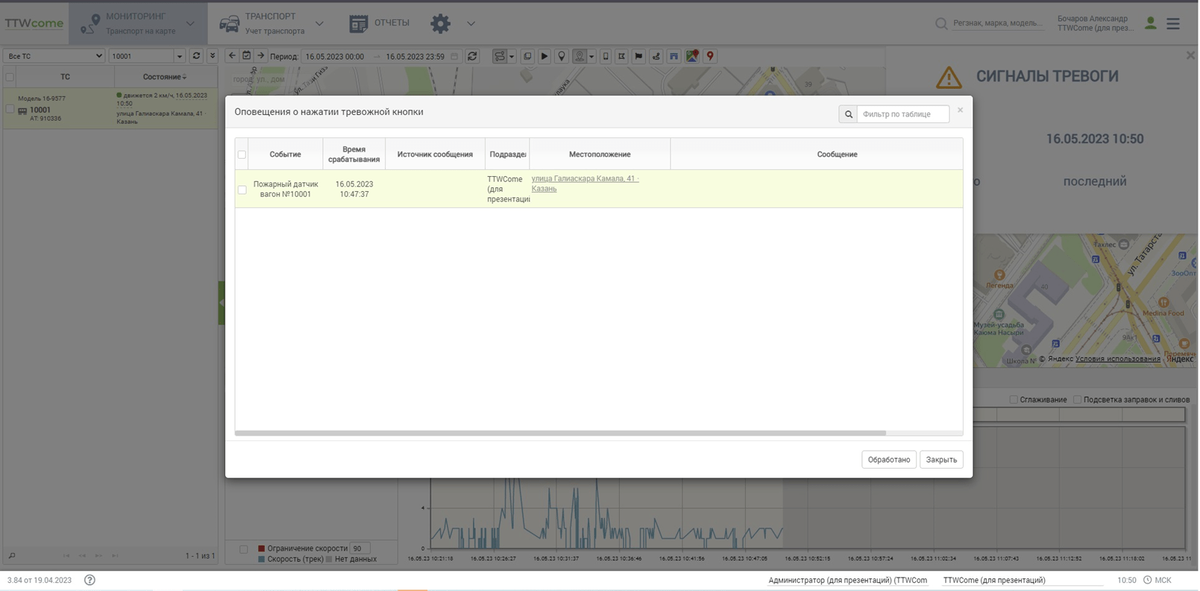Click the search magnifier in top bar
This screenshot has height=591, width=1200.
tap(941, 23)
